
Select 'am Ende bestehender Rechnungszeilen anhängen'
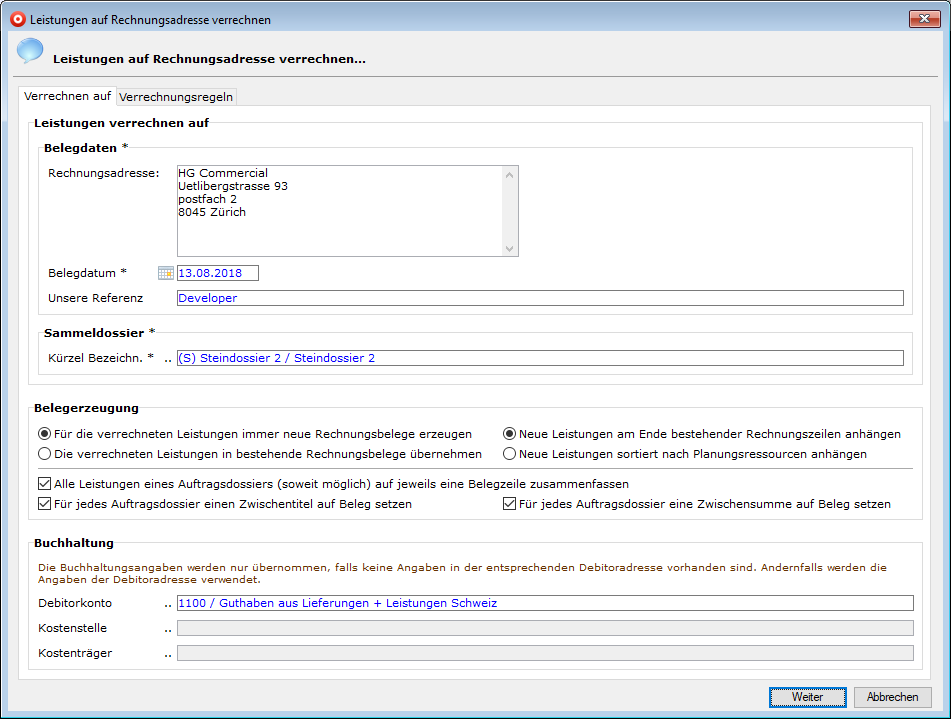coord(510,434)
